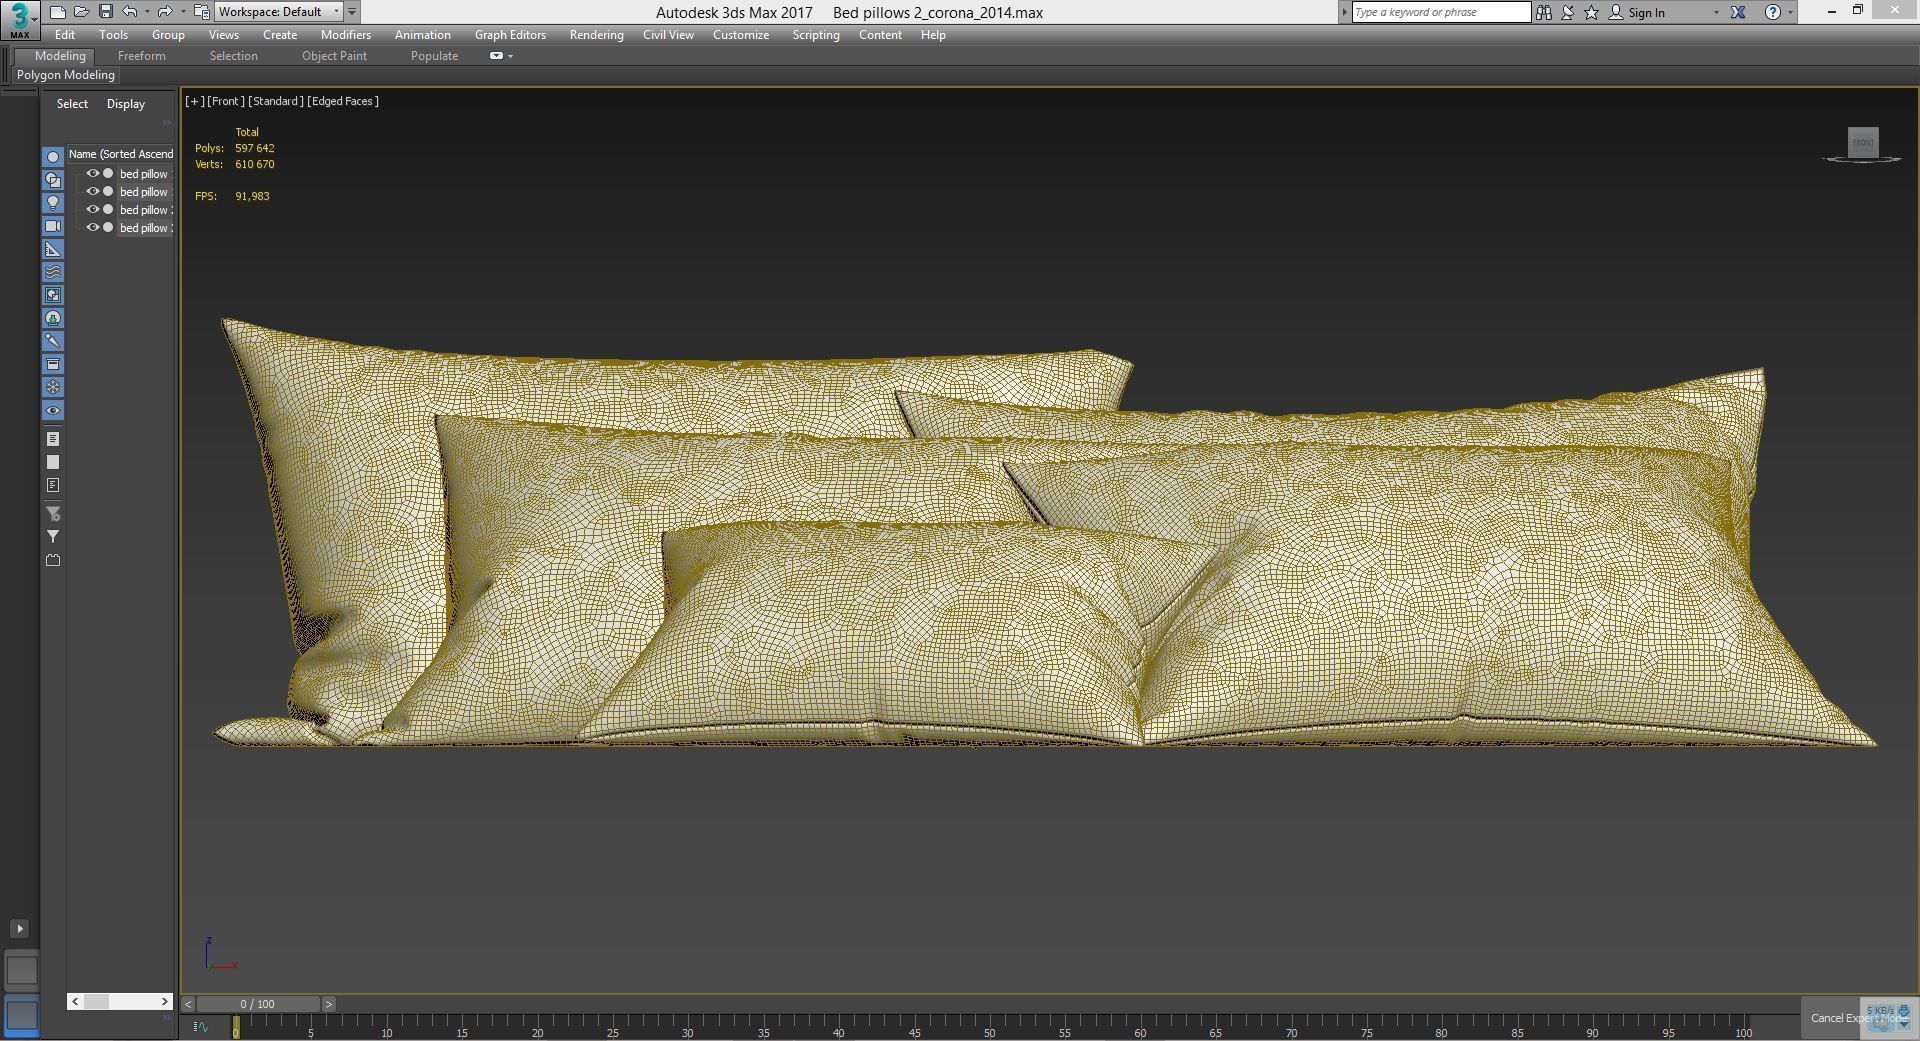Undo the last action
This screenshot has height=1041, width=1920.
click(x=130, y=12)
